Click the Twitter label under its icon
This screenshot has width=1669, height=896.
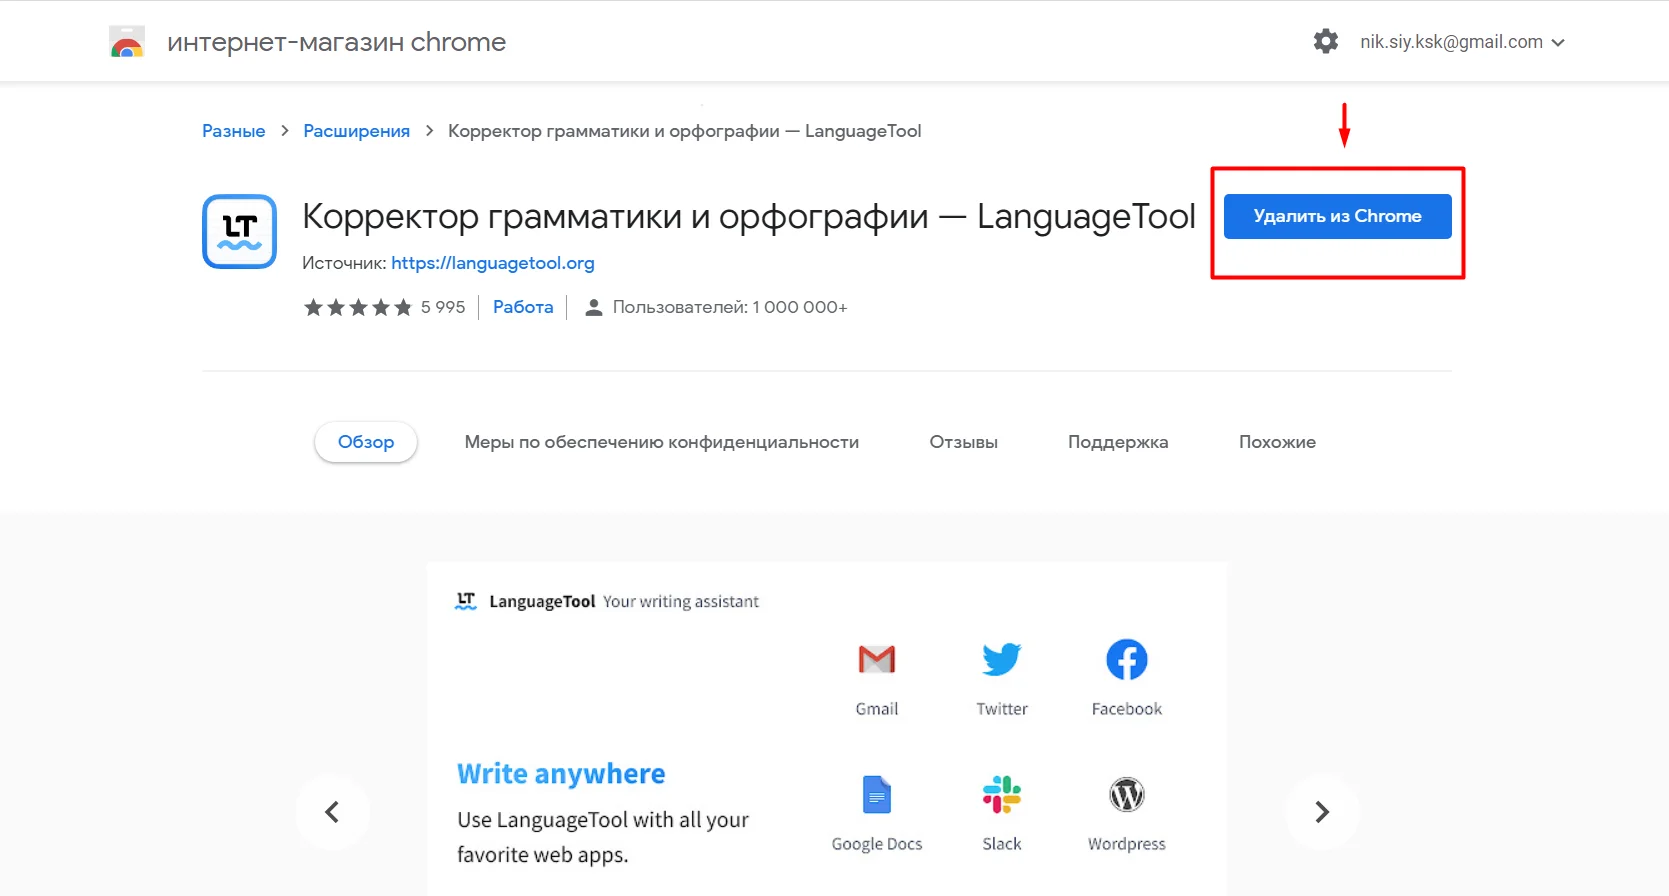click(x=1002, y=709)
